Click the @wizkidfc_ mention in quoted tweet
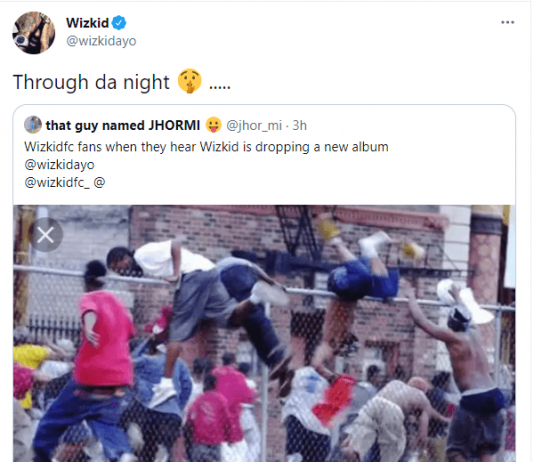The height and width of the screenshot is (462, 534). (x=57, y=182)
